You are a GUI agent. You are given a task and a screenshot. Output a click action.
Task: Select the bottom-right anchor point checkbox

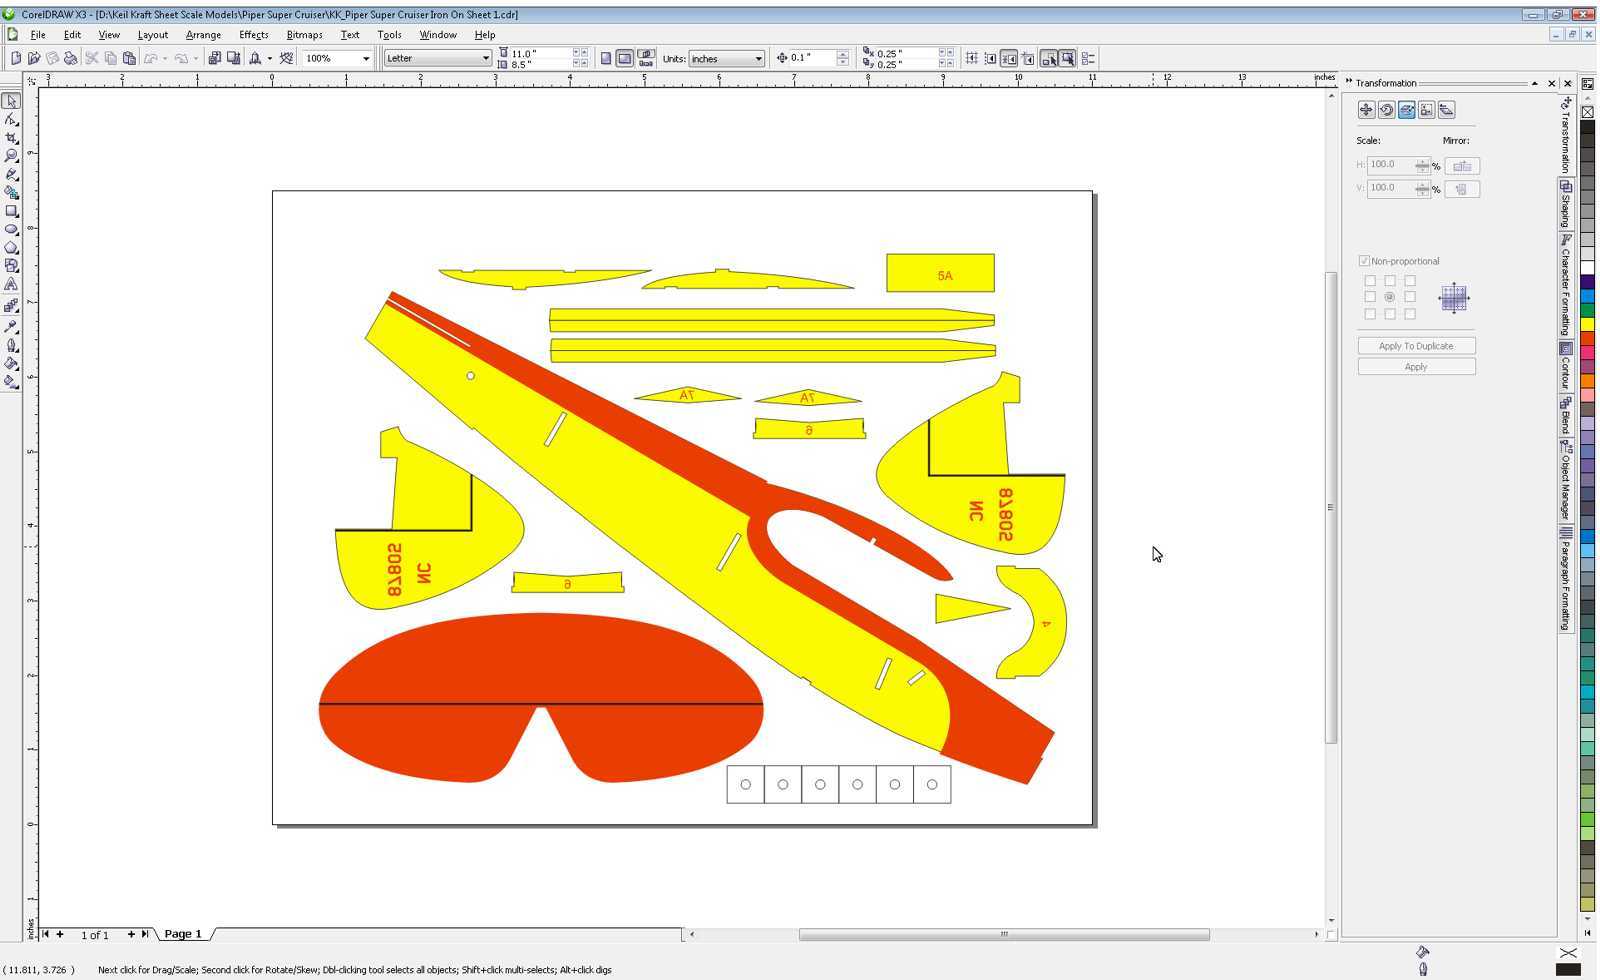point(1410,314)
